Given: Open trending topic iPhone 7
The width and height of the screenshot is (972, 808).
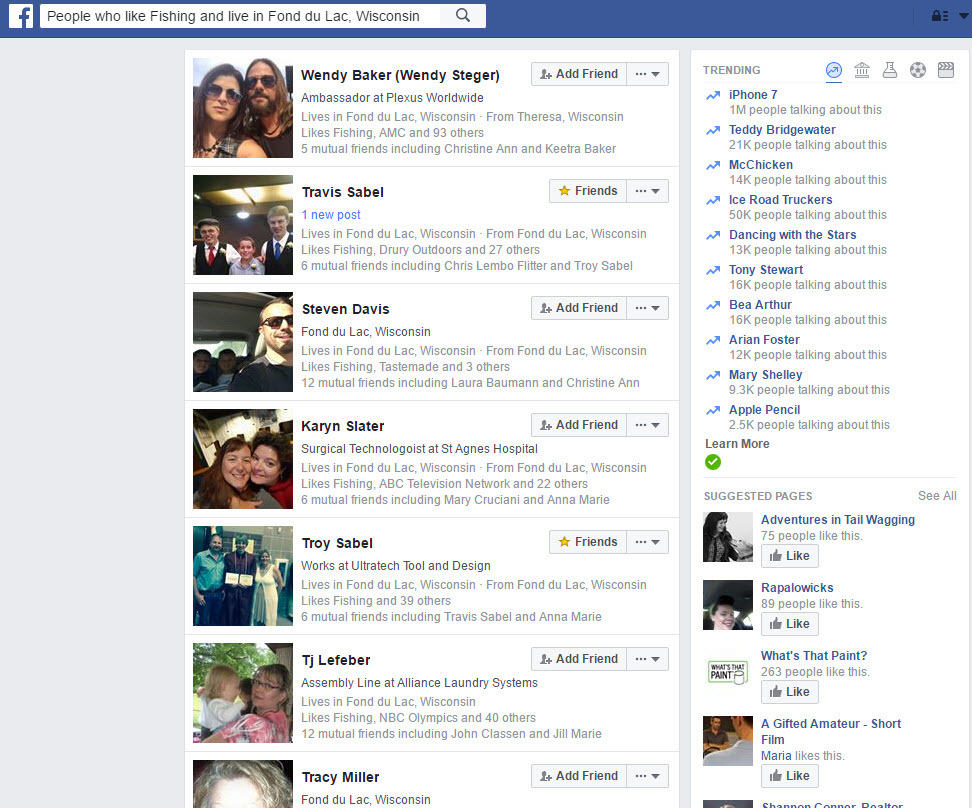Looking at the screenshot, I should tap(753, 95).
